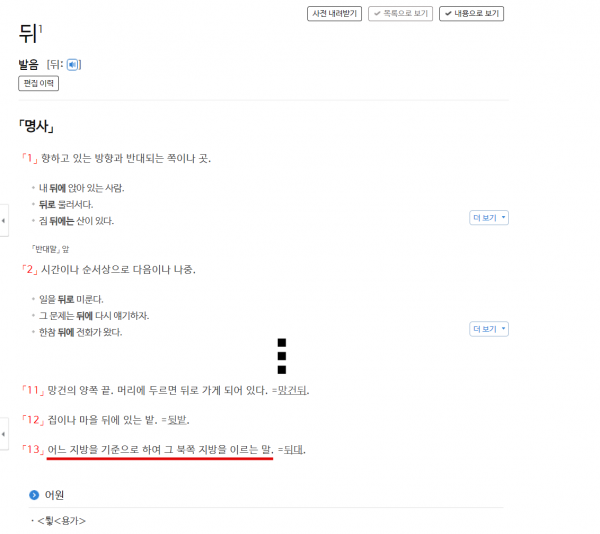The image size is (600, 534).
Task: Click the antonym 앞 next to 반대말
Action: [66, 249]
